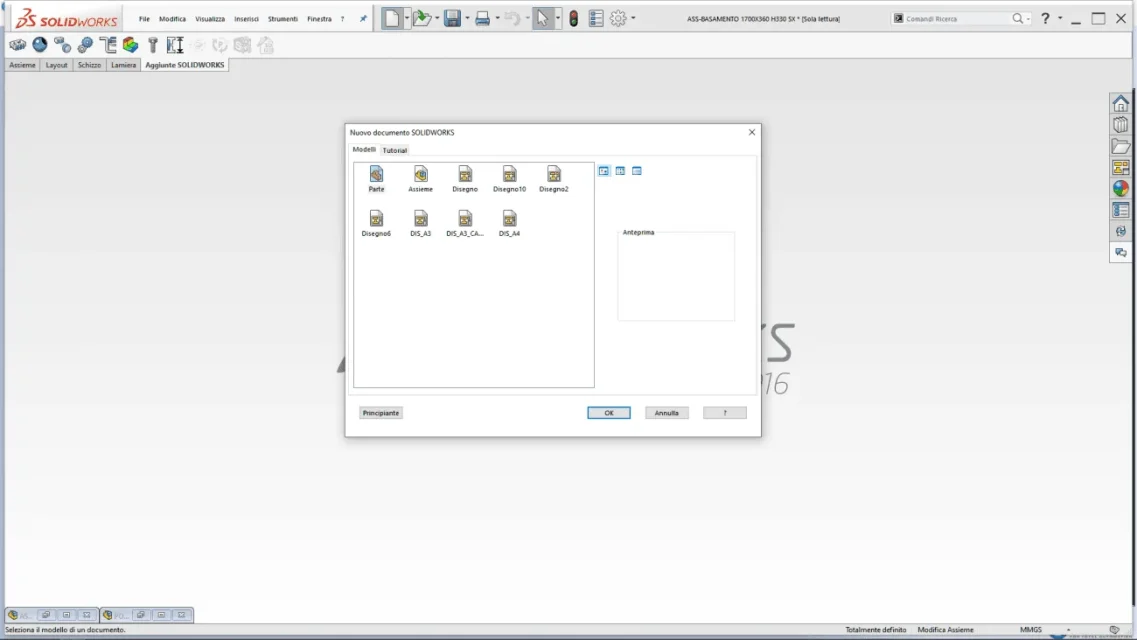Pin the menu bar with pushpin

pyautogui.click(x=363, y=19)
